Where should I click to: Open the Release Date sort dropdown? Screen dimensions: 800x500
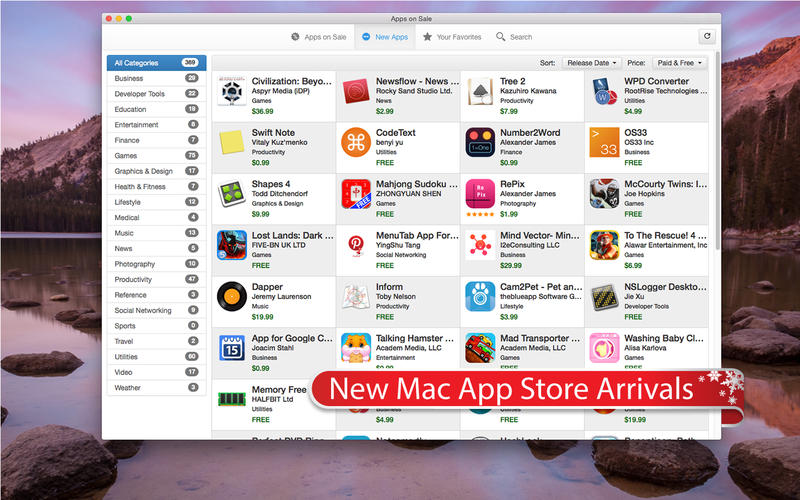point(591,62)
